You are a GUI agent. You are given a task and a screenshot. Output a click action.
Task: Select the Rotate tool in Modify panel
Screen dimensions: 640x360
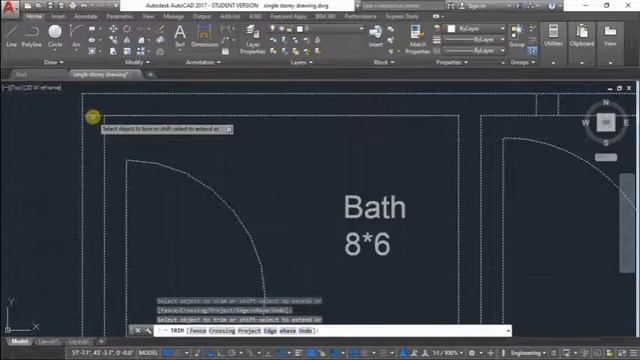point(127,29)
